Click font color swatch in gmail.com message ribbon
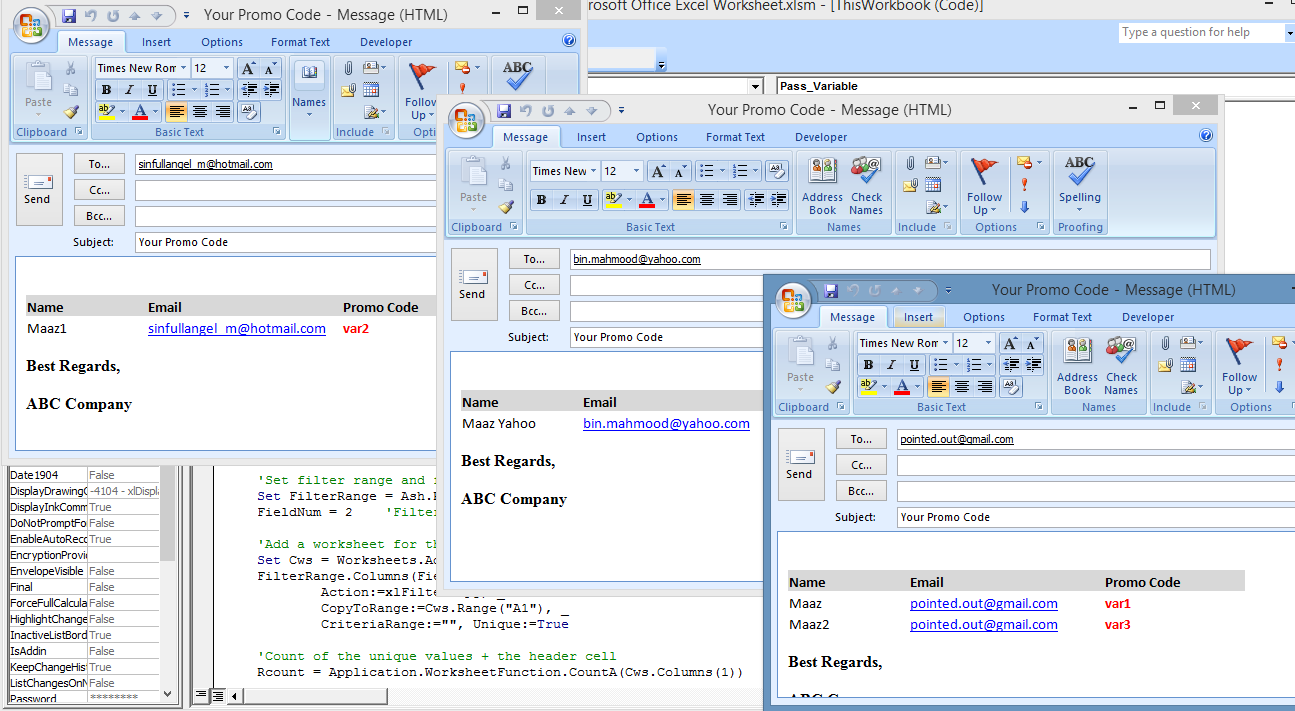 click(902, 386)
